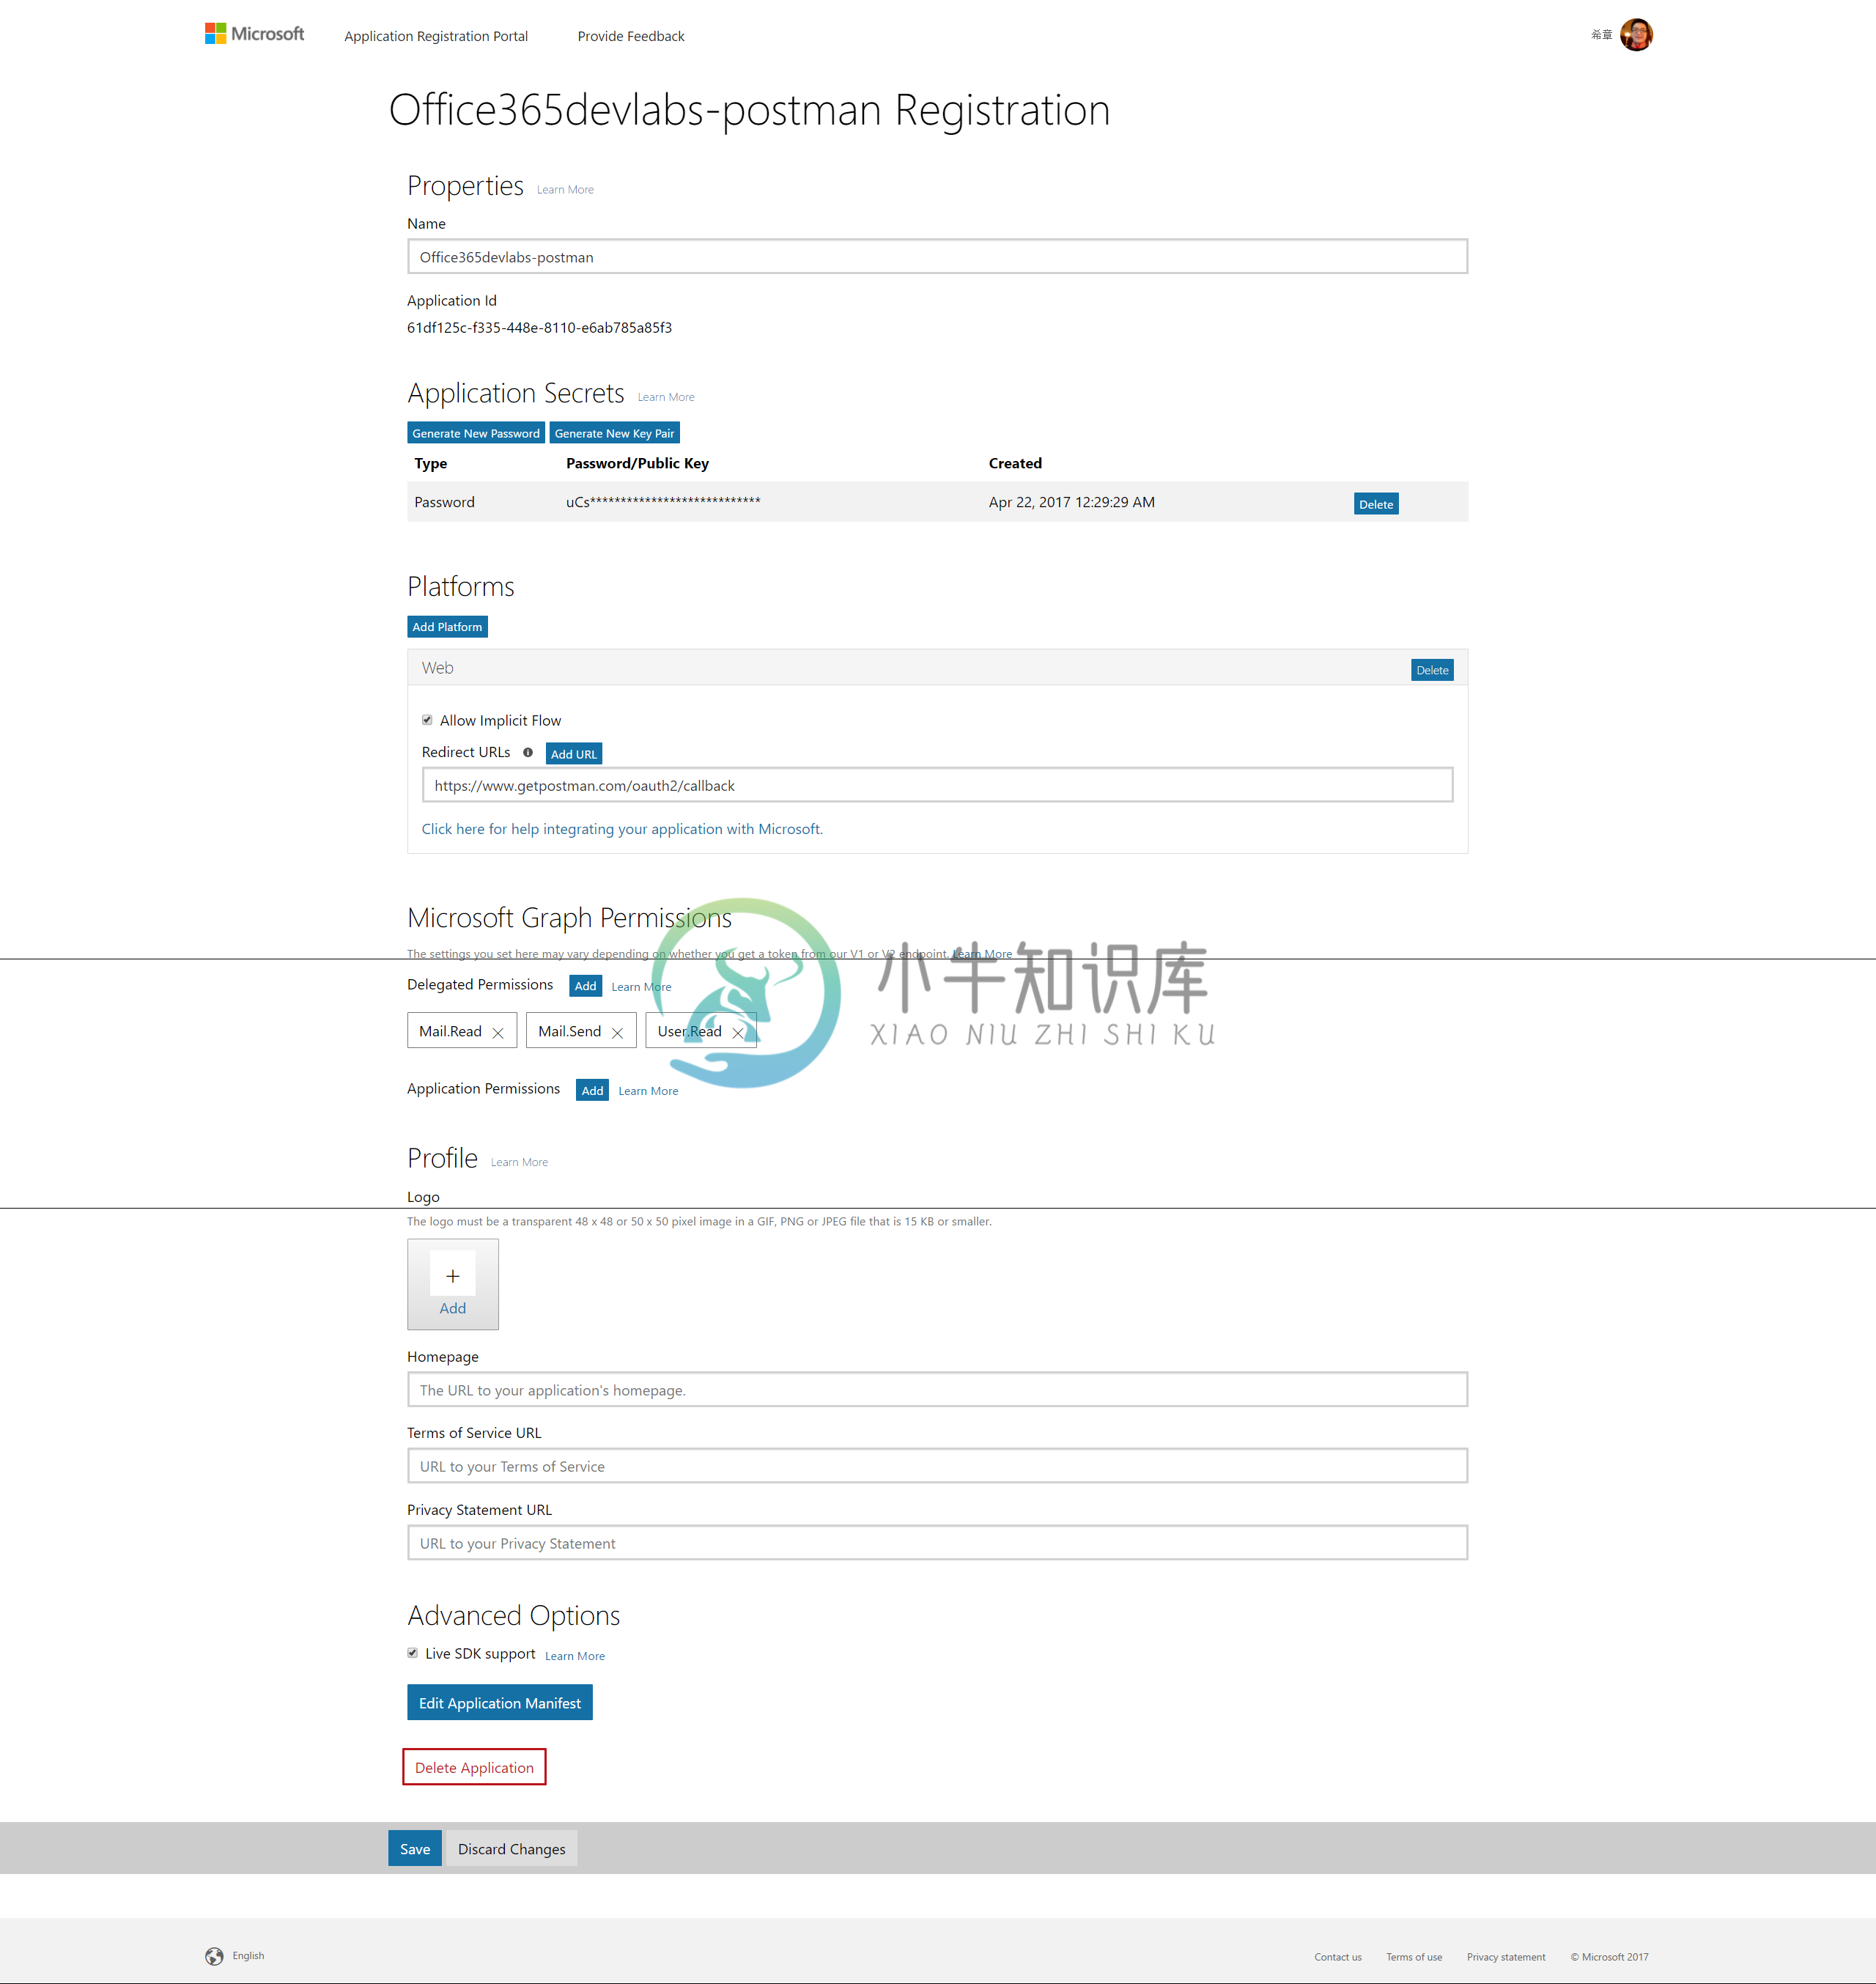Click the Privacy Statement URL field
The image size is (1876, 1984).
point(937,1543)
